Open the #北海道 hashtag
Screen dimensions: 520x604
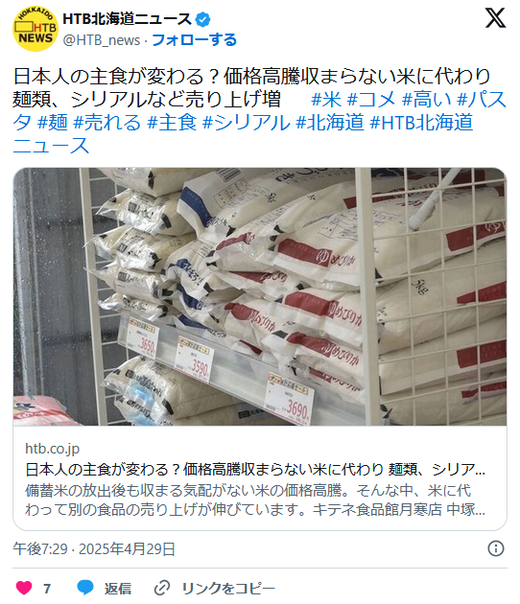[330, 122]
